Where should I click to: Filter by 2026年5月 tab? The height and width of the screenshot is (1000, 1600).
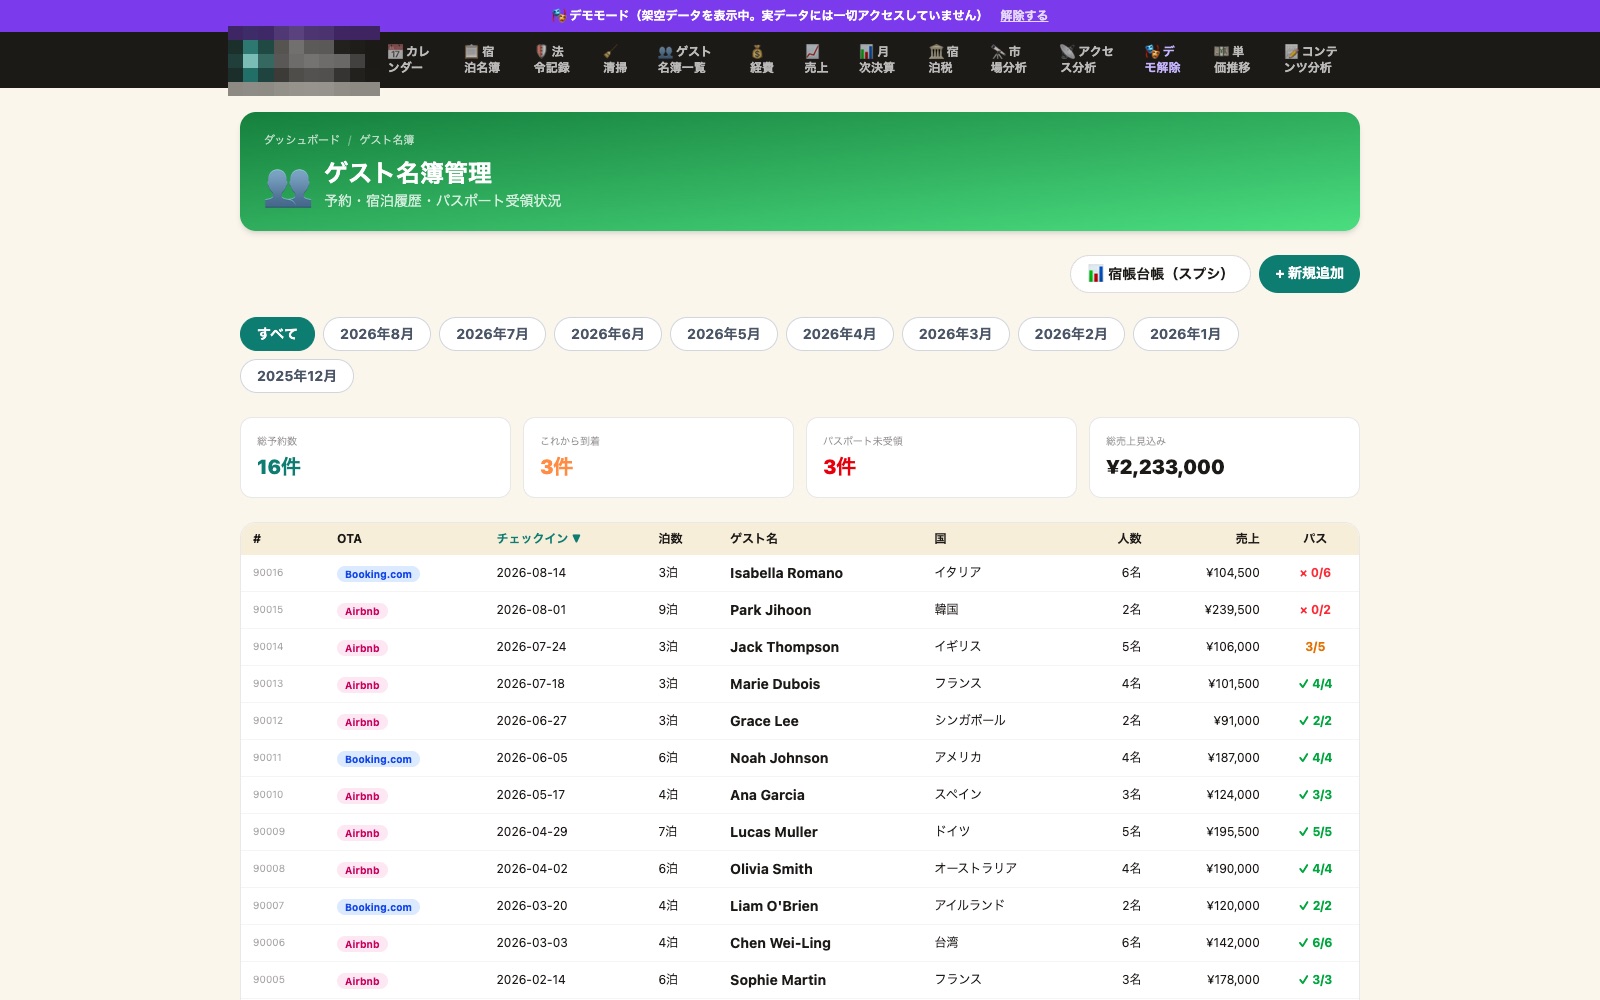724,334
